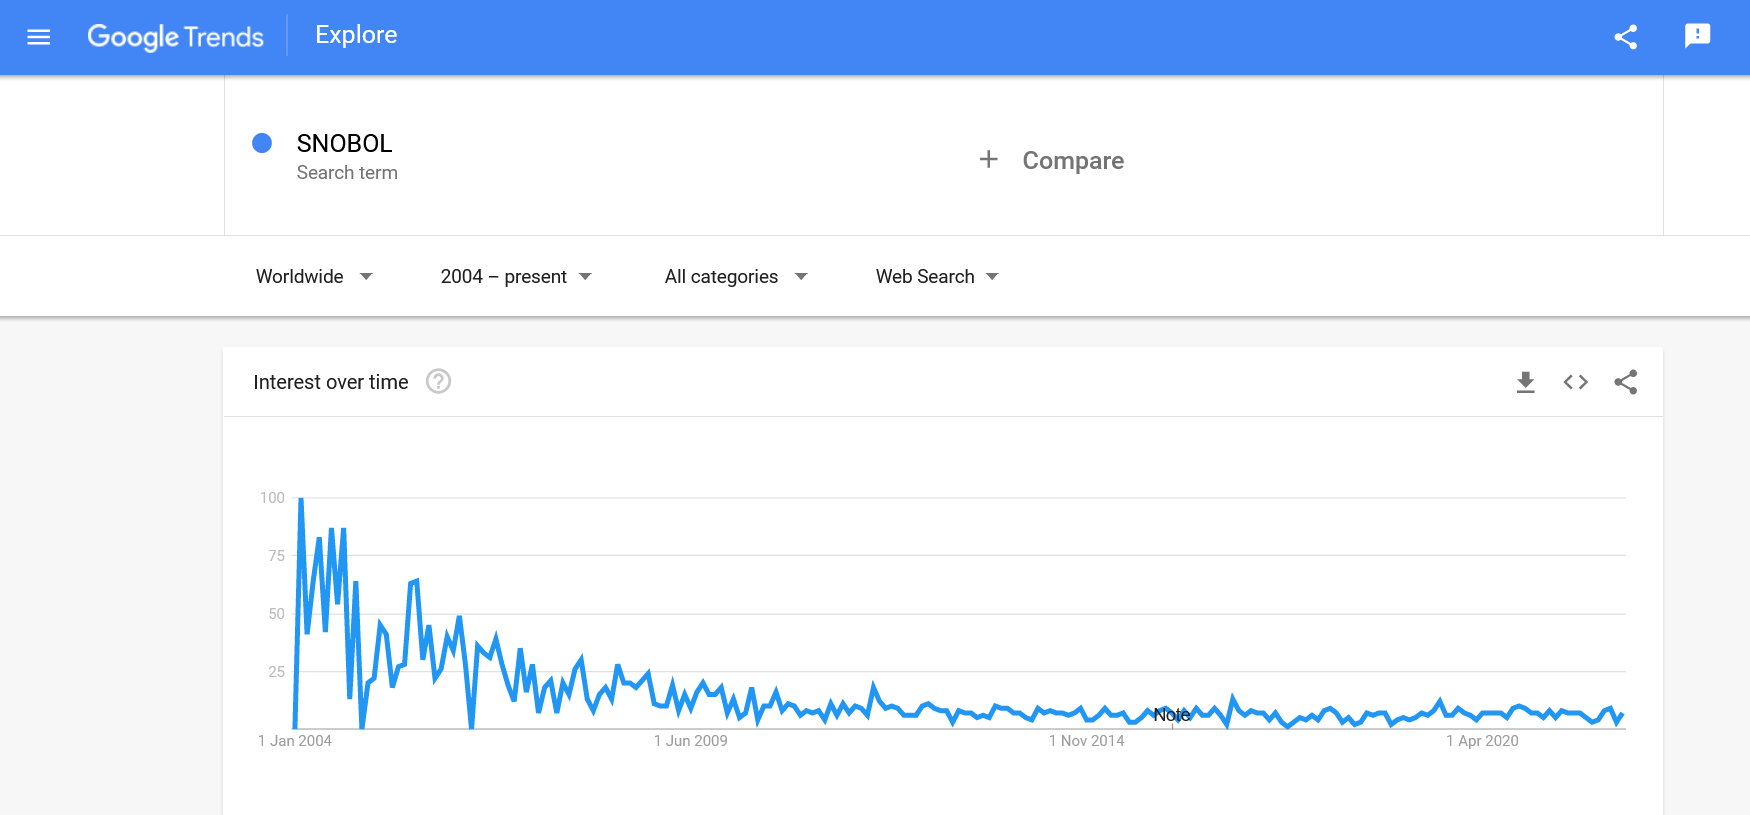
Task: Click the share icon in header
Action: pos(1625,37)
